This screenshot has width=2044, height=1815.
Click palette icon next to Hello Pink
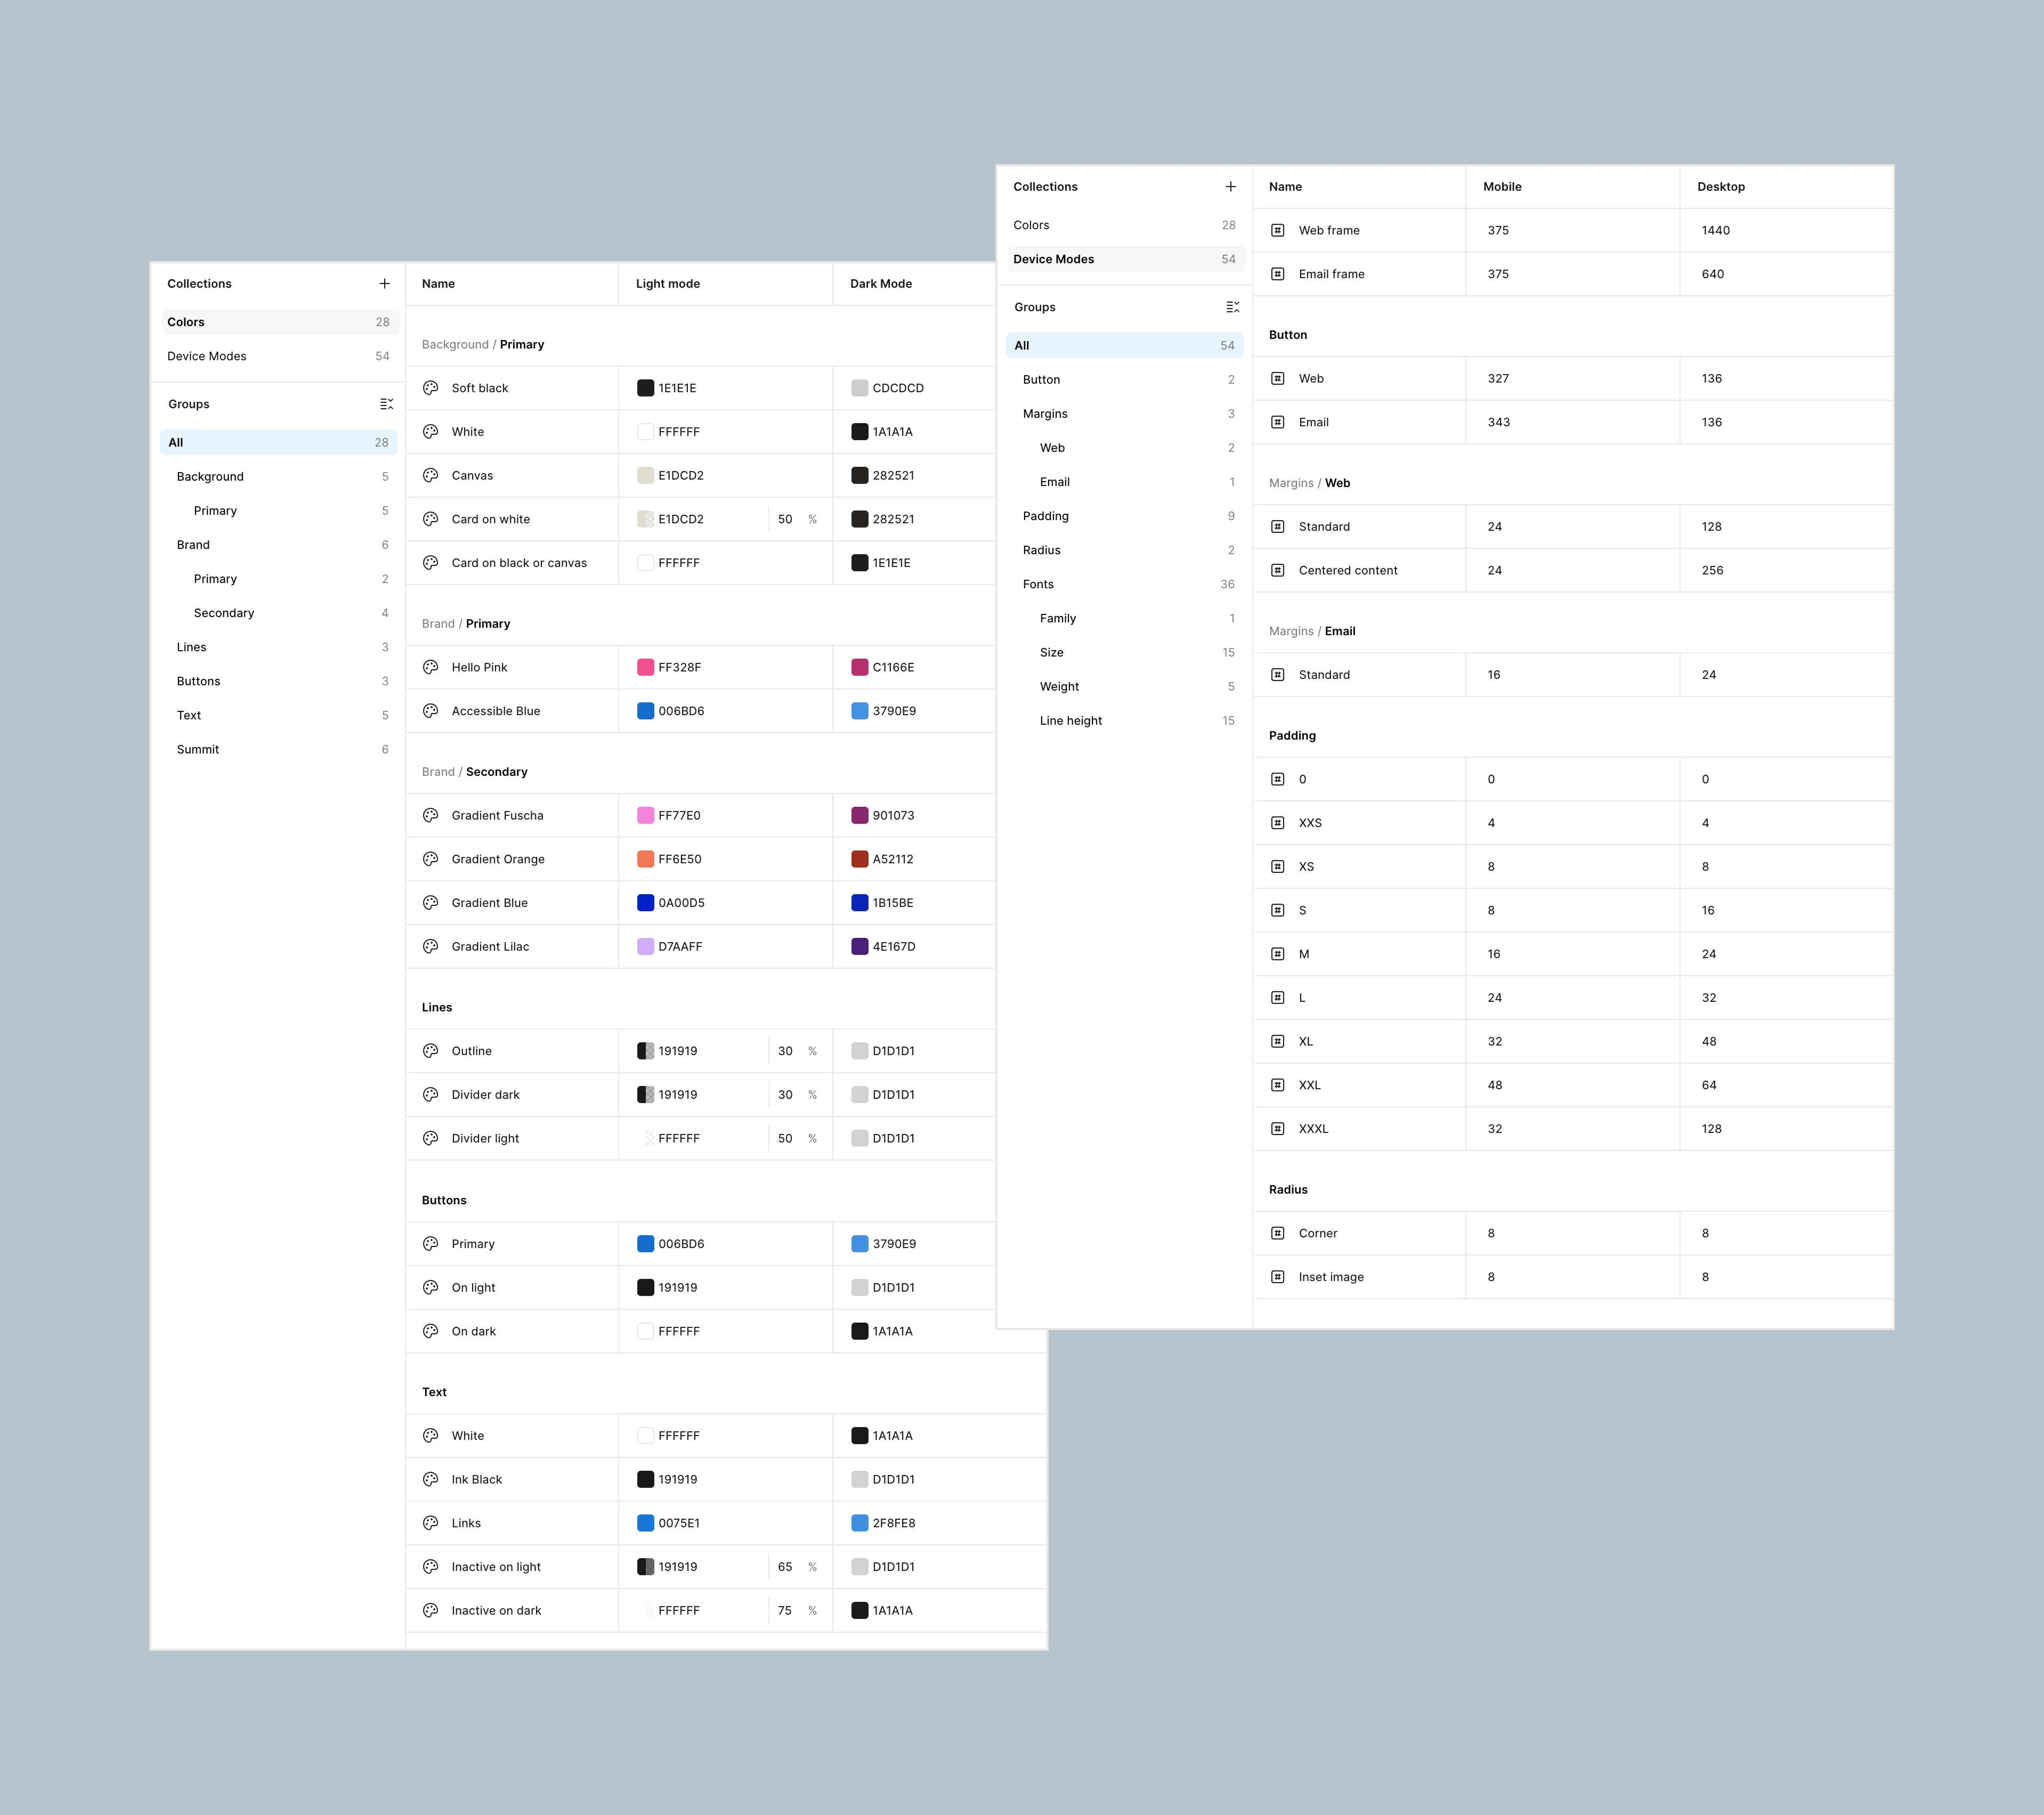(x=431, y=667)
